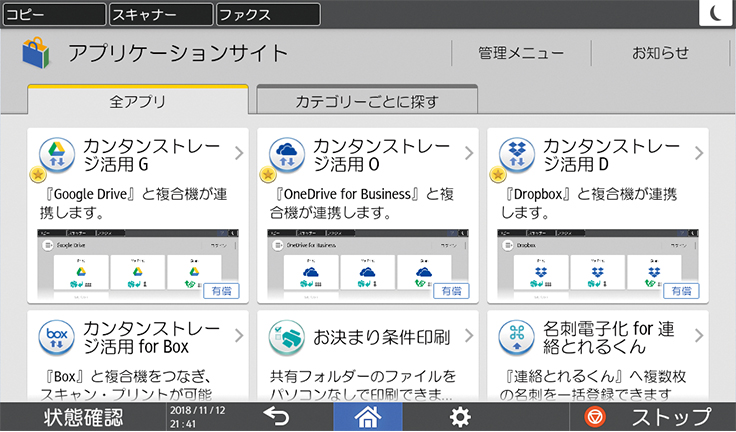Open the 名刺電子化 app icon

coord(517,337)
